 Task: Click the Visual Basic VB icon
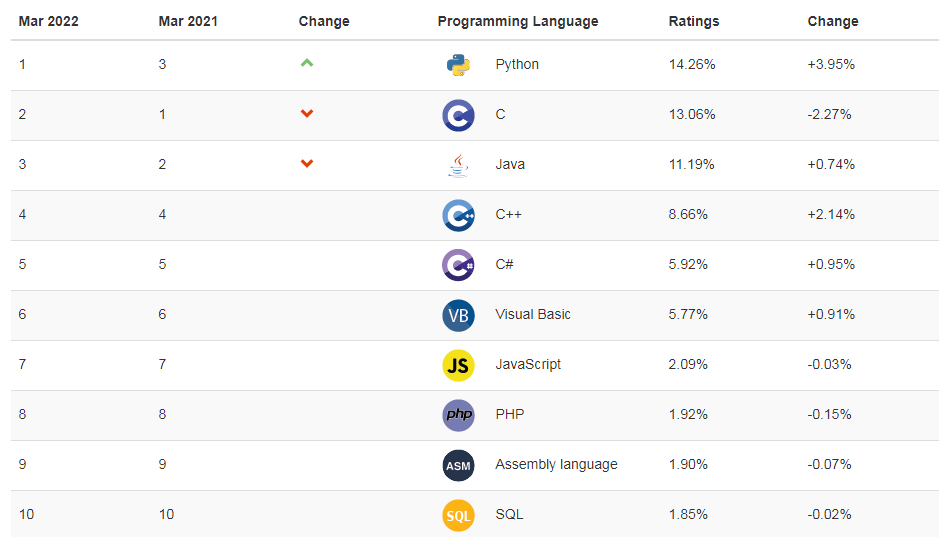click(458, 315)
